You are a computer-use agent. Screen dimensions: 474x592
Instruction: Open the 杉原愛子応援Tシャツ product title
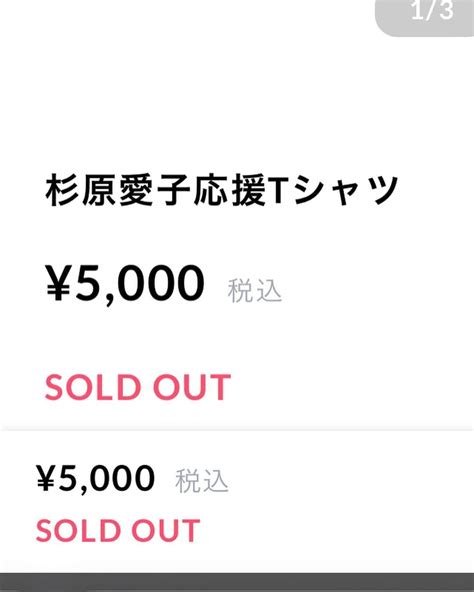tap(222, 190)
